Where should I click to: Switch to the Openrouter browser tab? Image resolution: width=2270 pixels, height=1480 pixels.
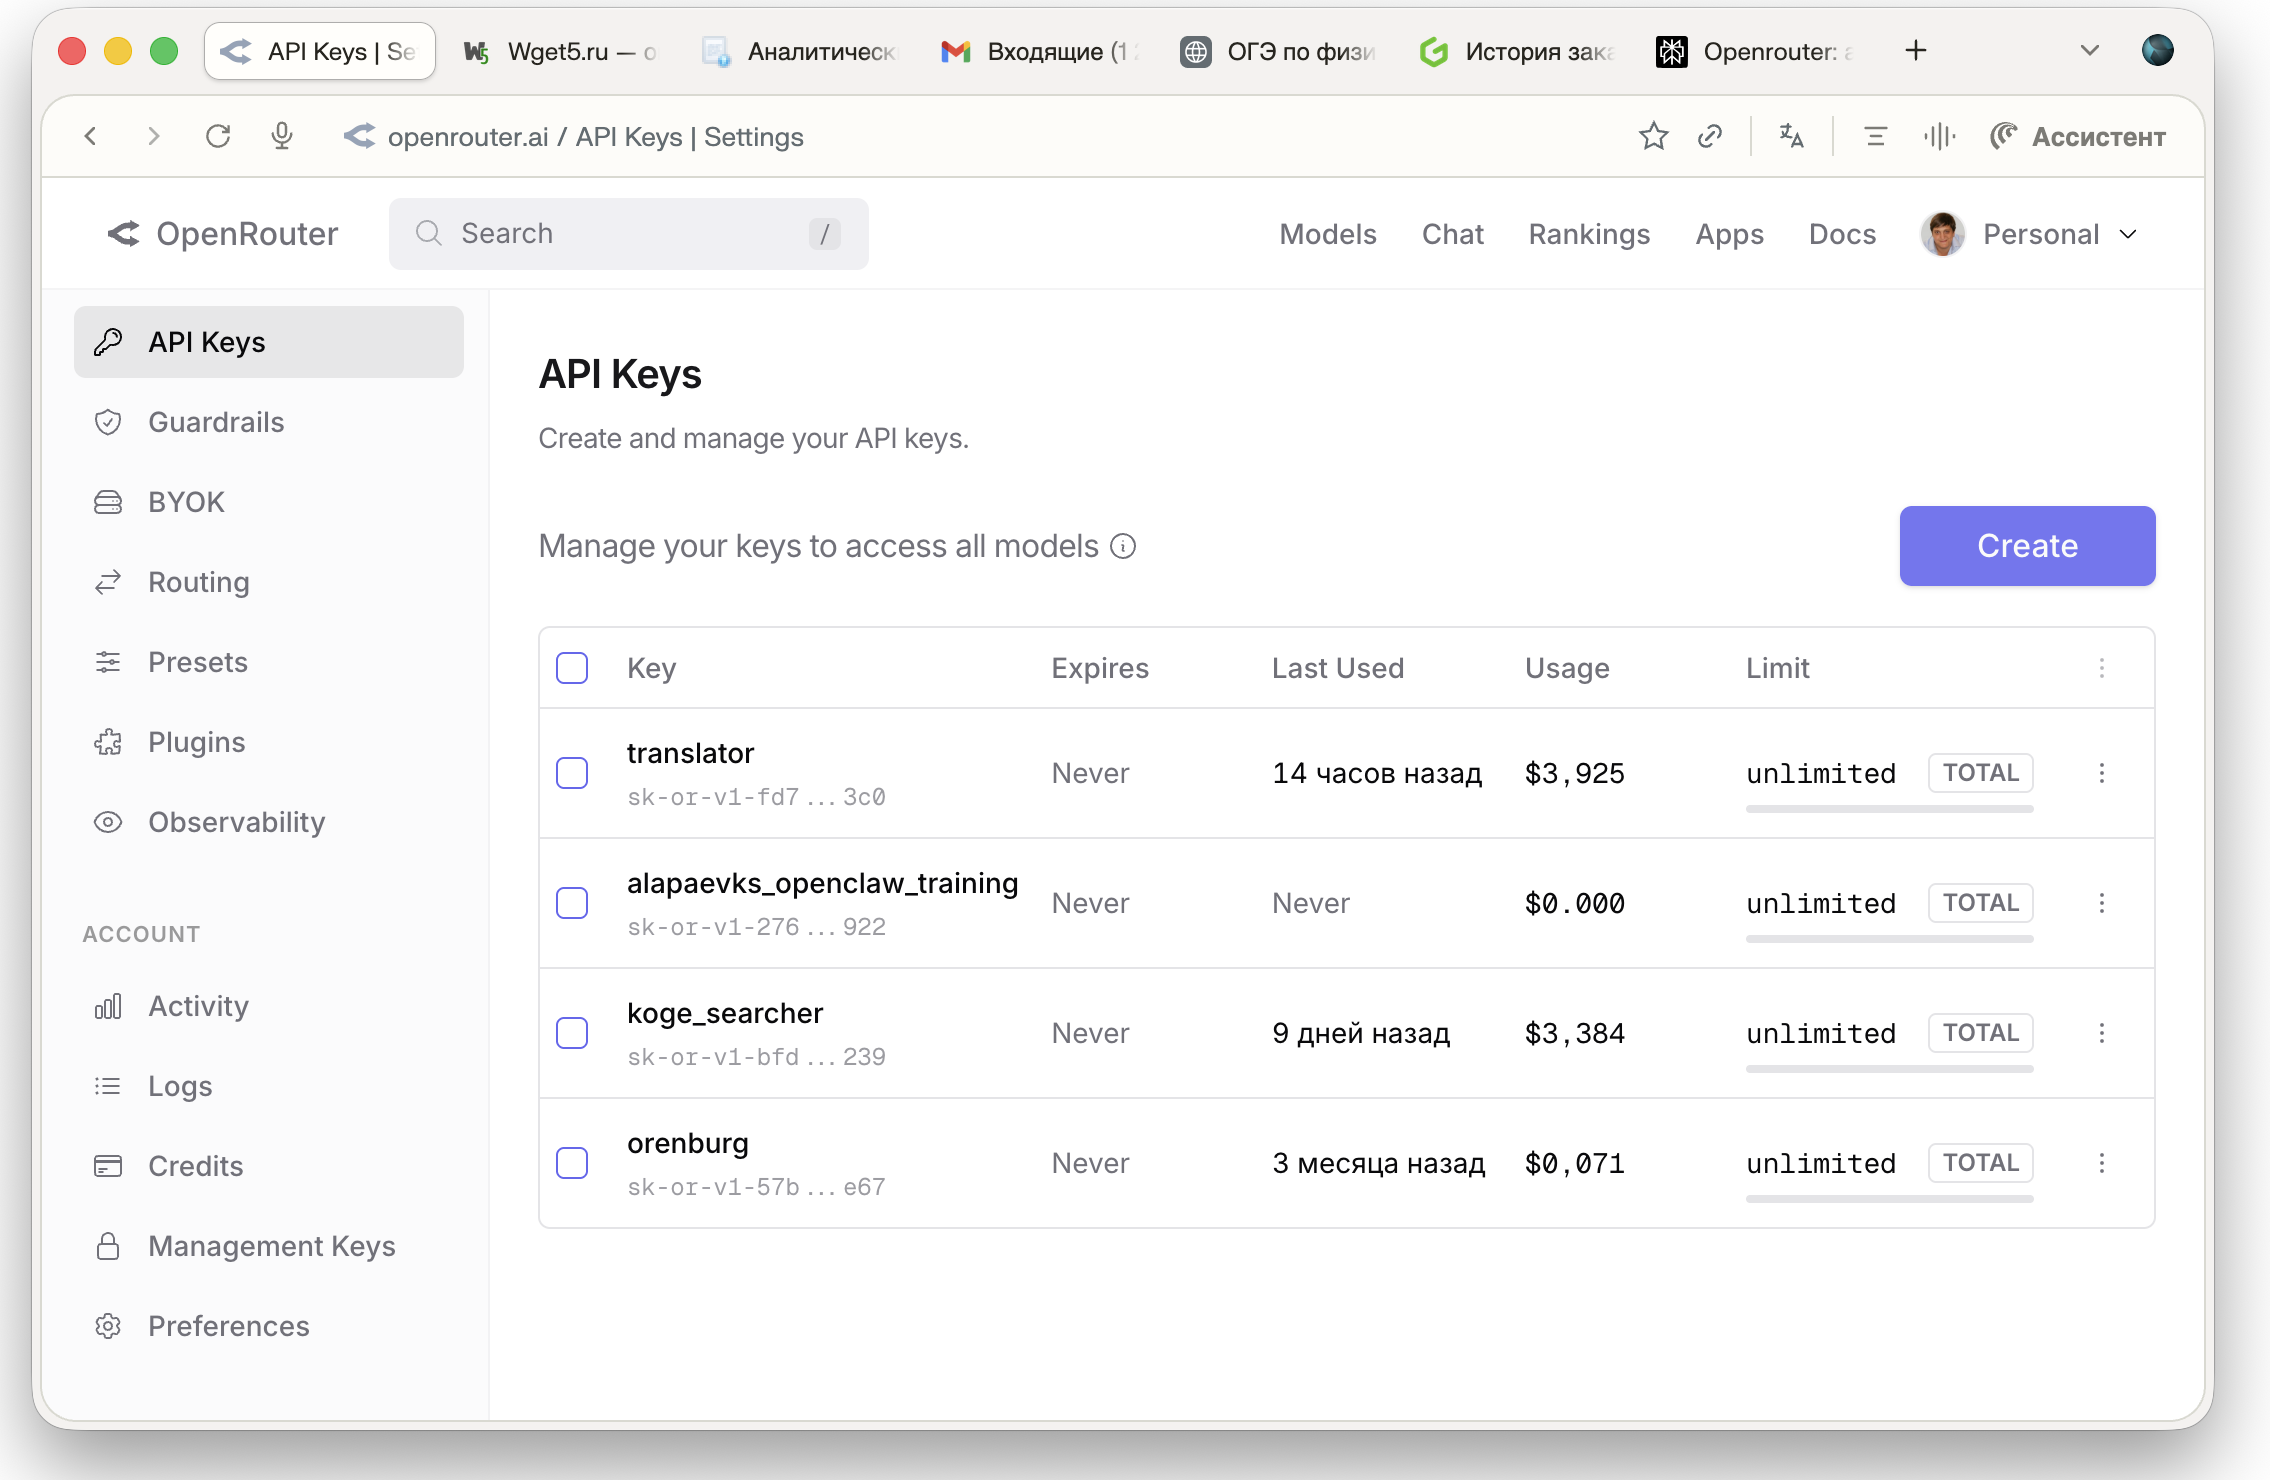click(1756, 51)
